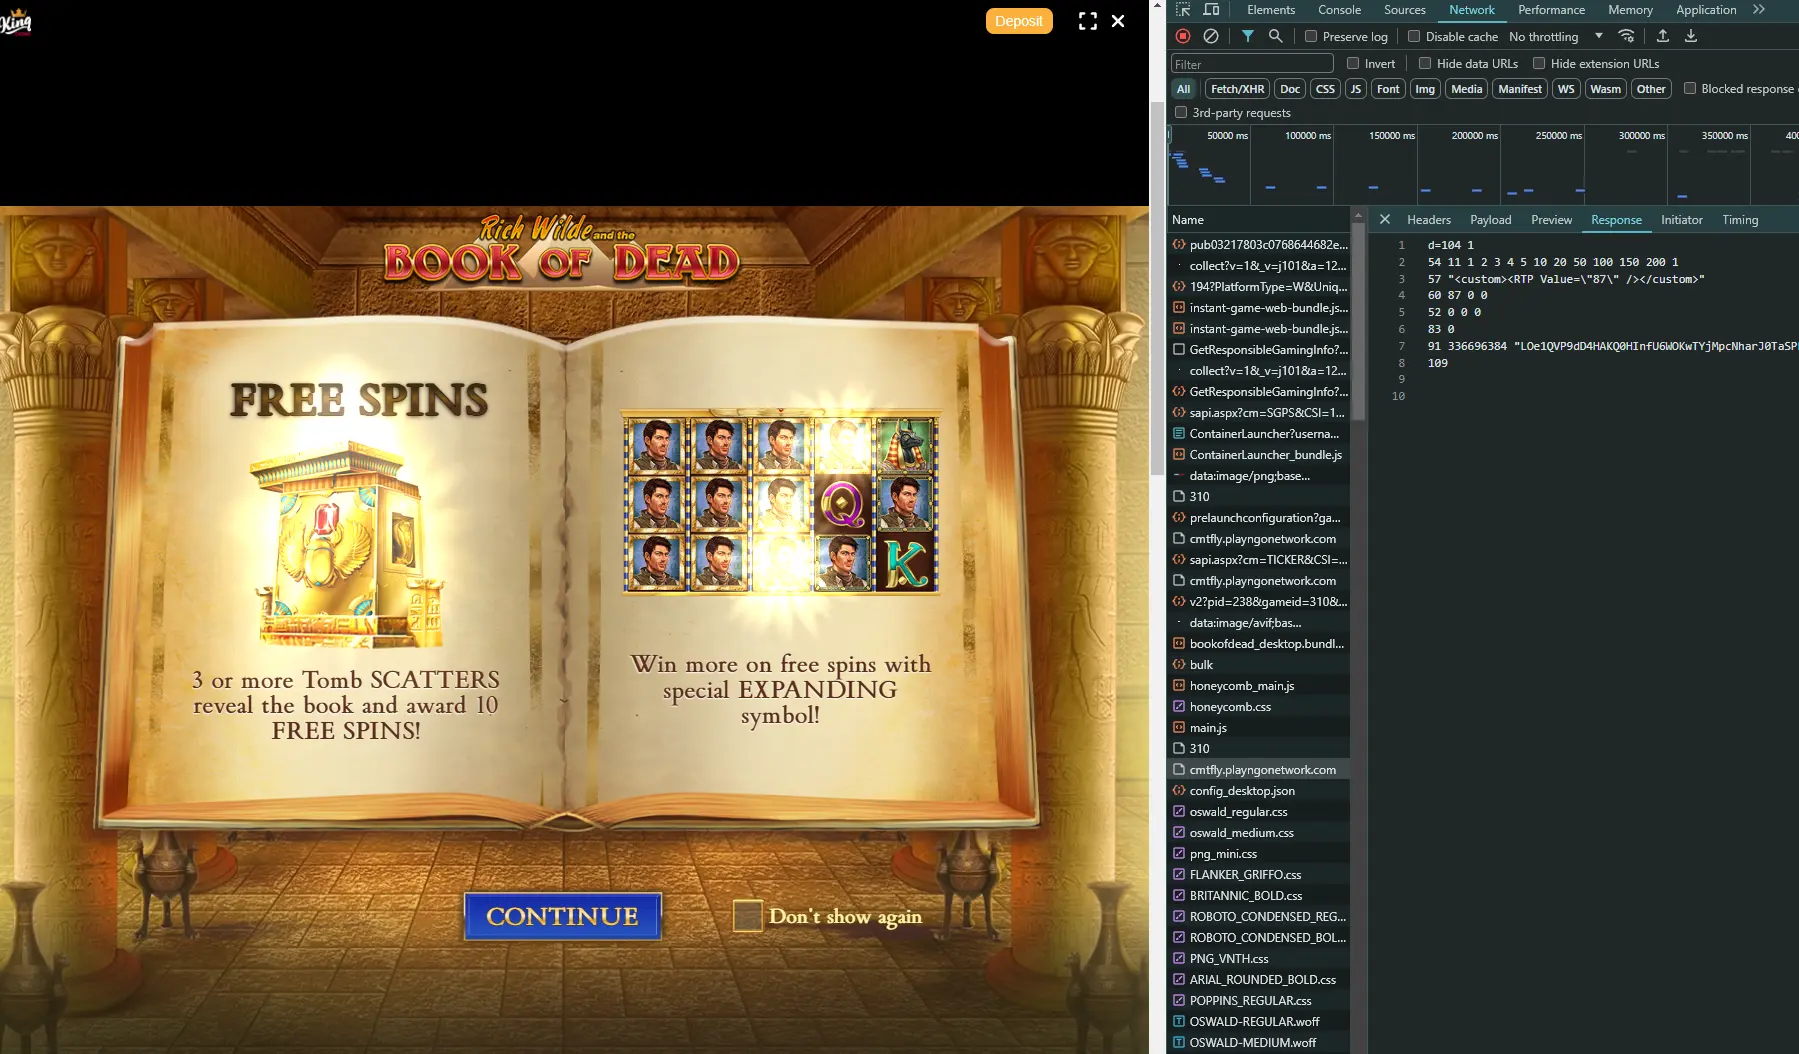The image size is (1799, 1054).
Task: Show the Headers tab of request
Action: [1428, 220]
